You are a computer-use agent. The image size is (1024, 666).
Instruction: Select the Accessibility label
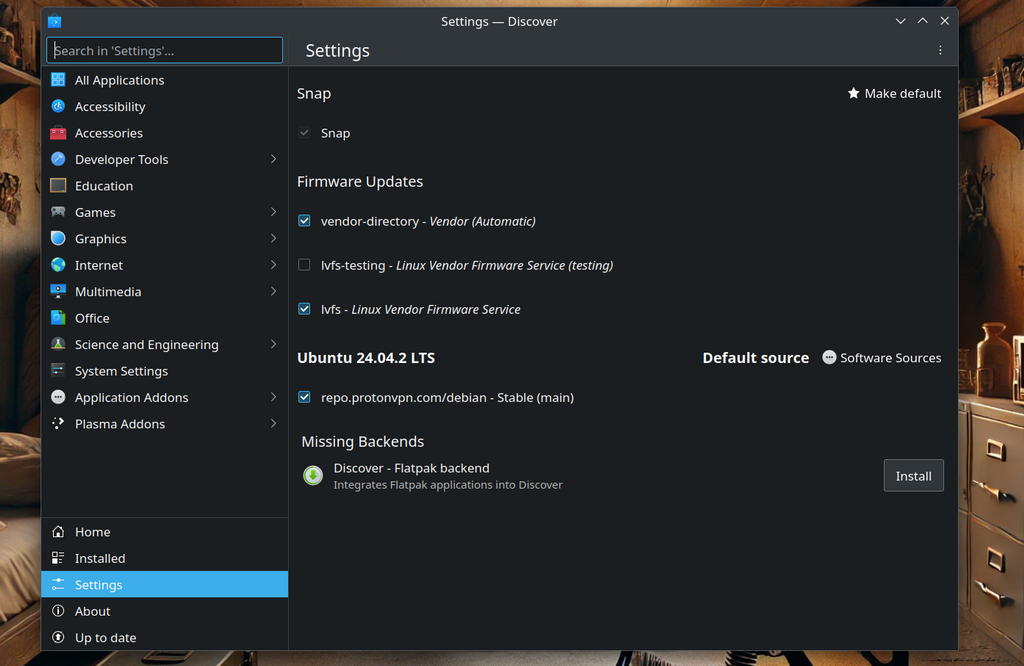110,106
